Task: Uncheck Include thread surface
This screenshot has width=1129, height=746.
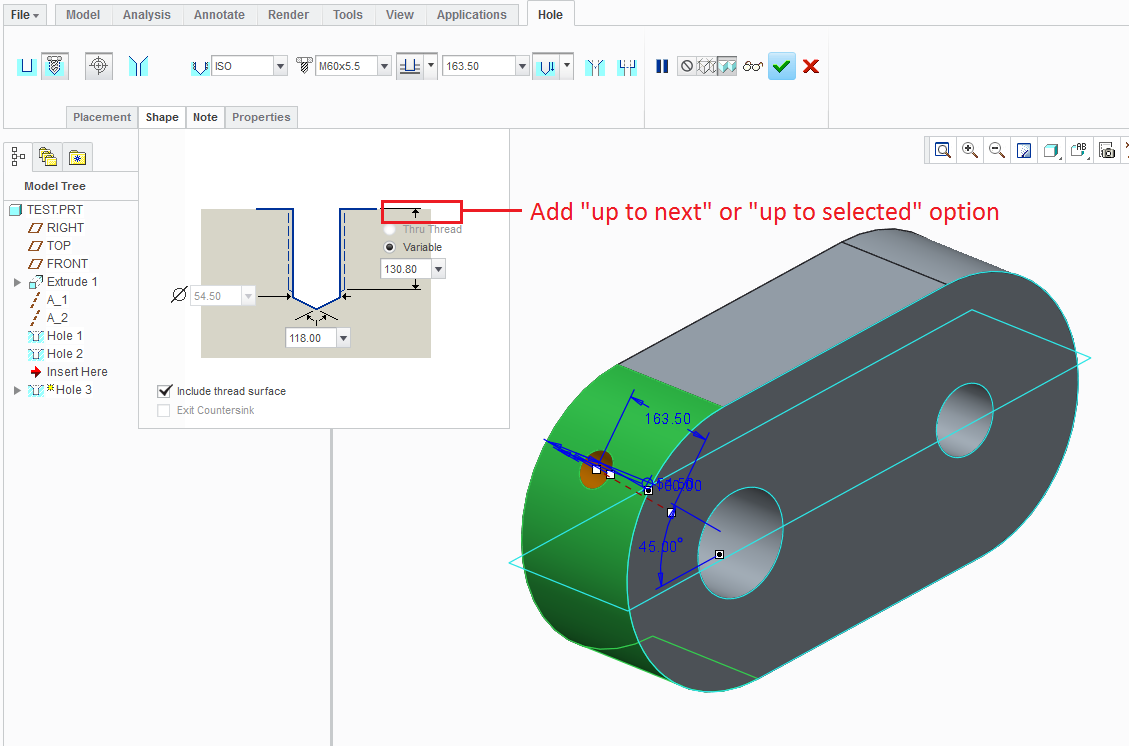Action: 165,391
